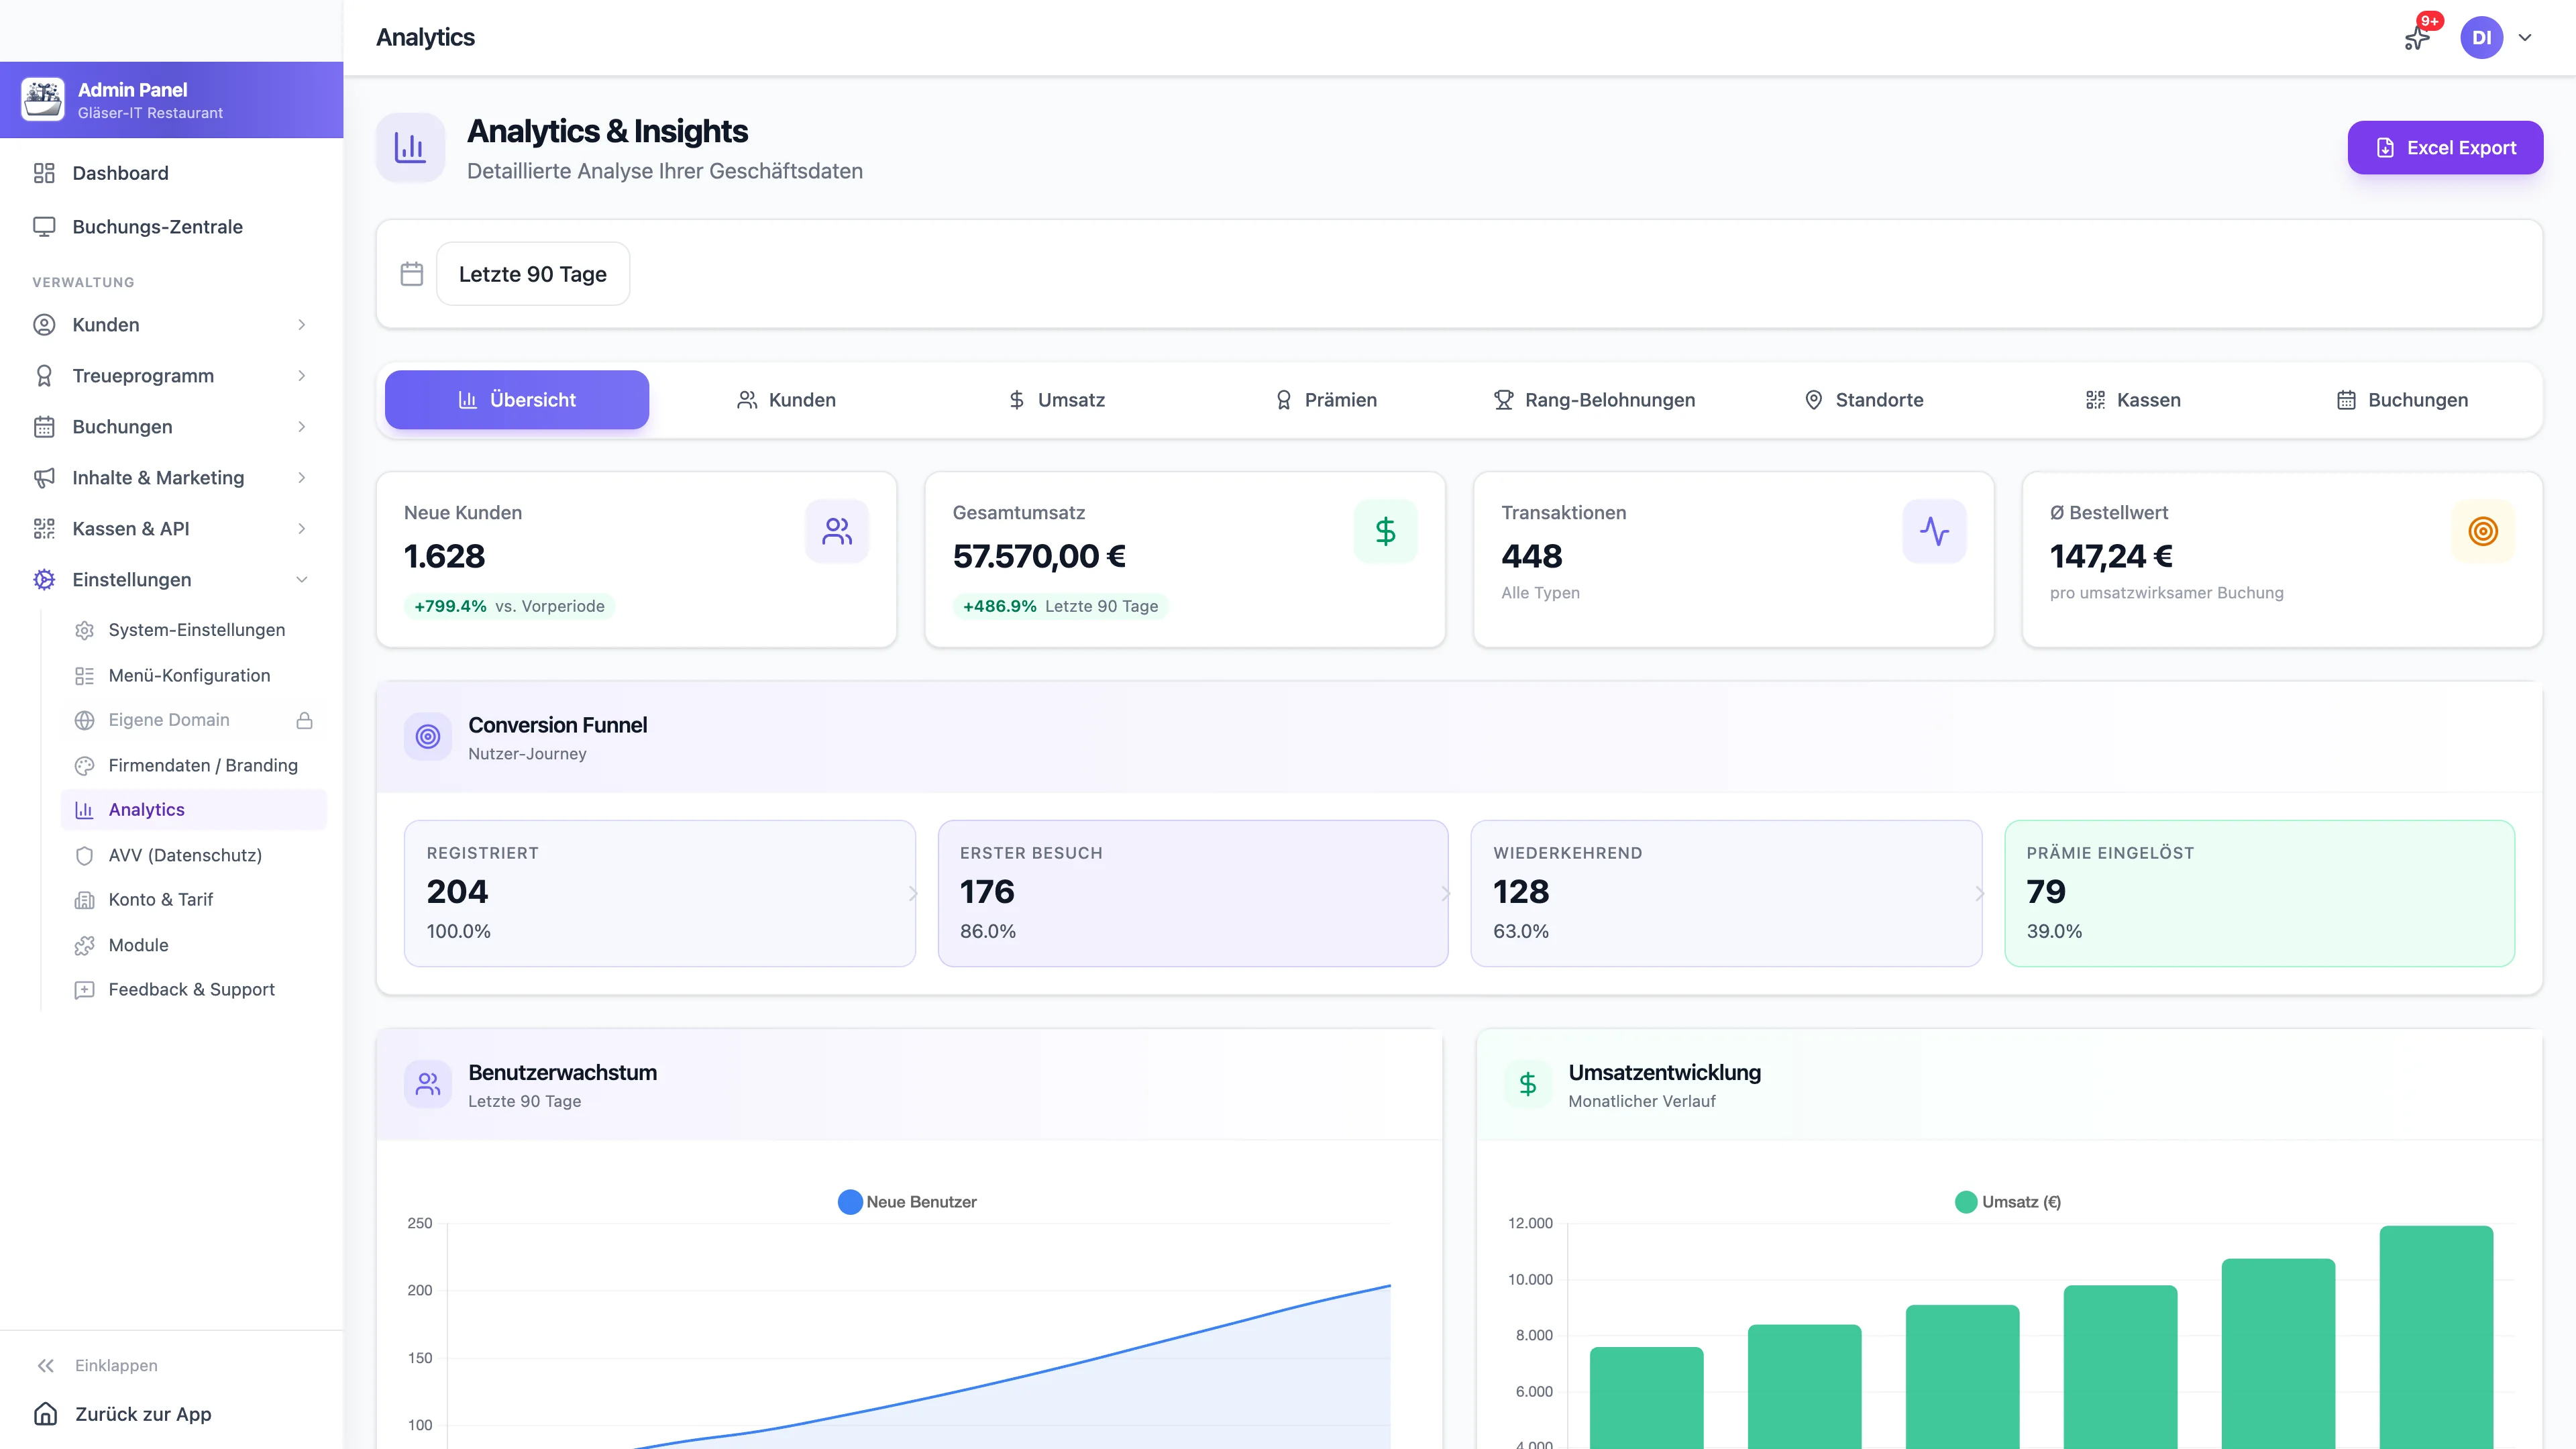
Task: Select Analytics in the settings submenu
Action: (x=194, y=810)
